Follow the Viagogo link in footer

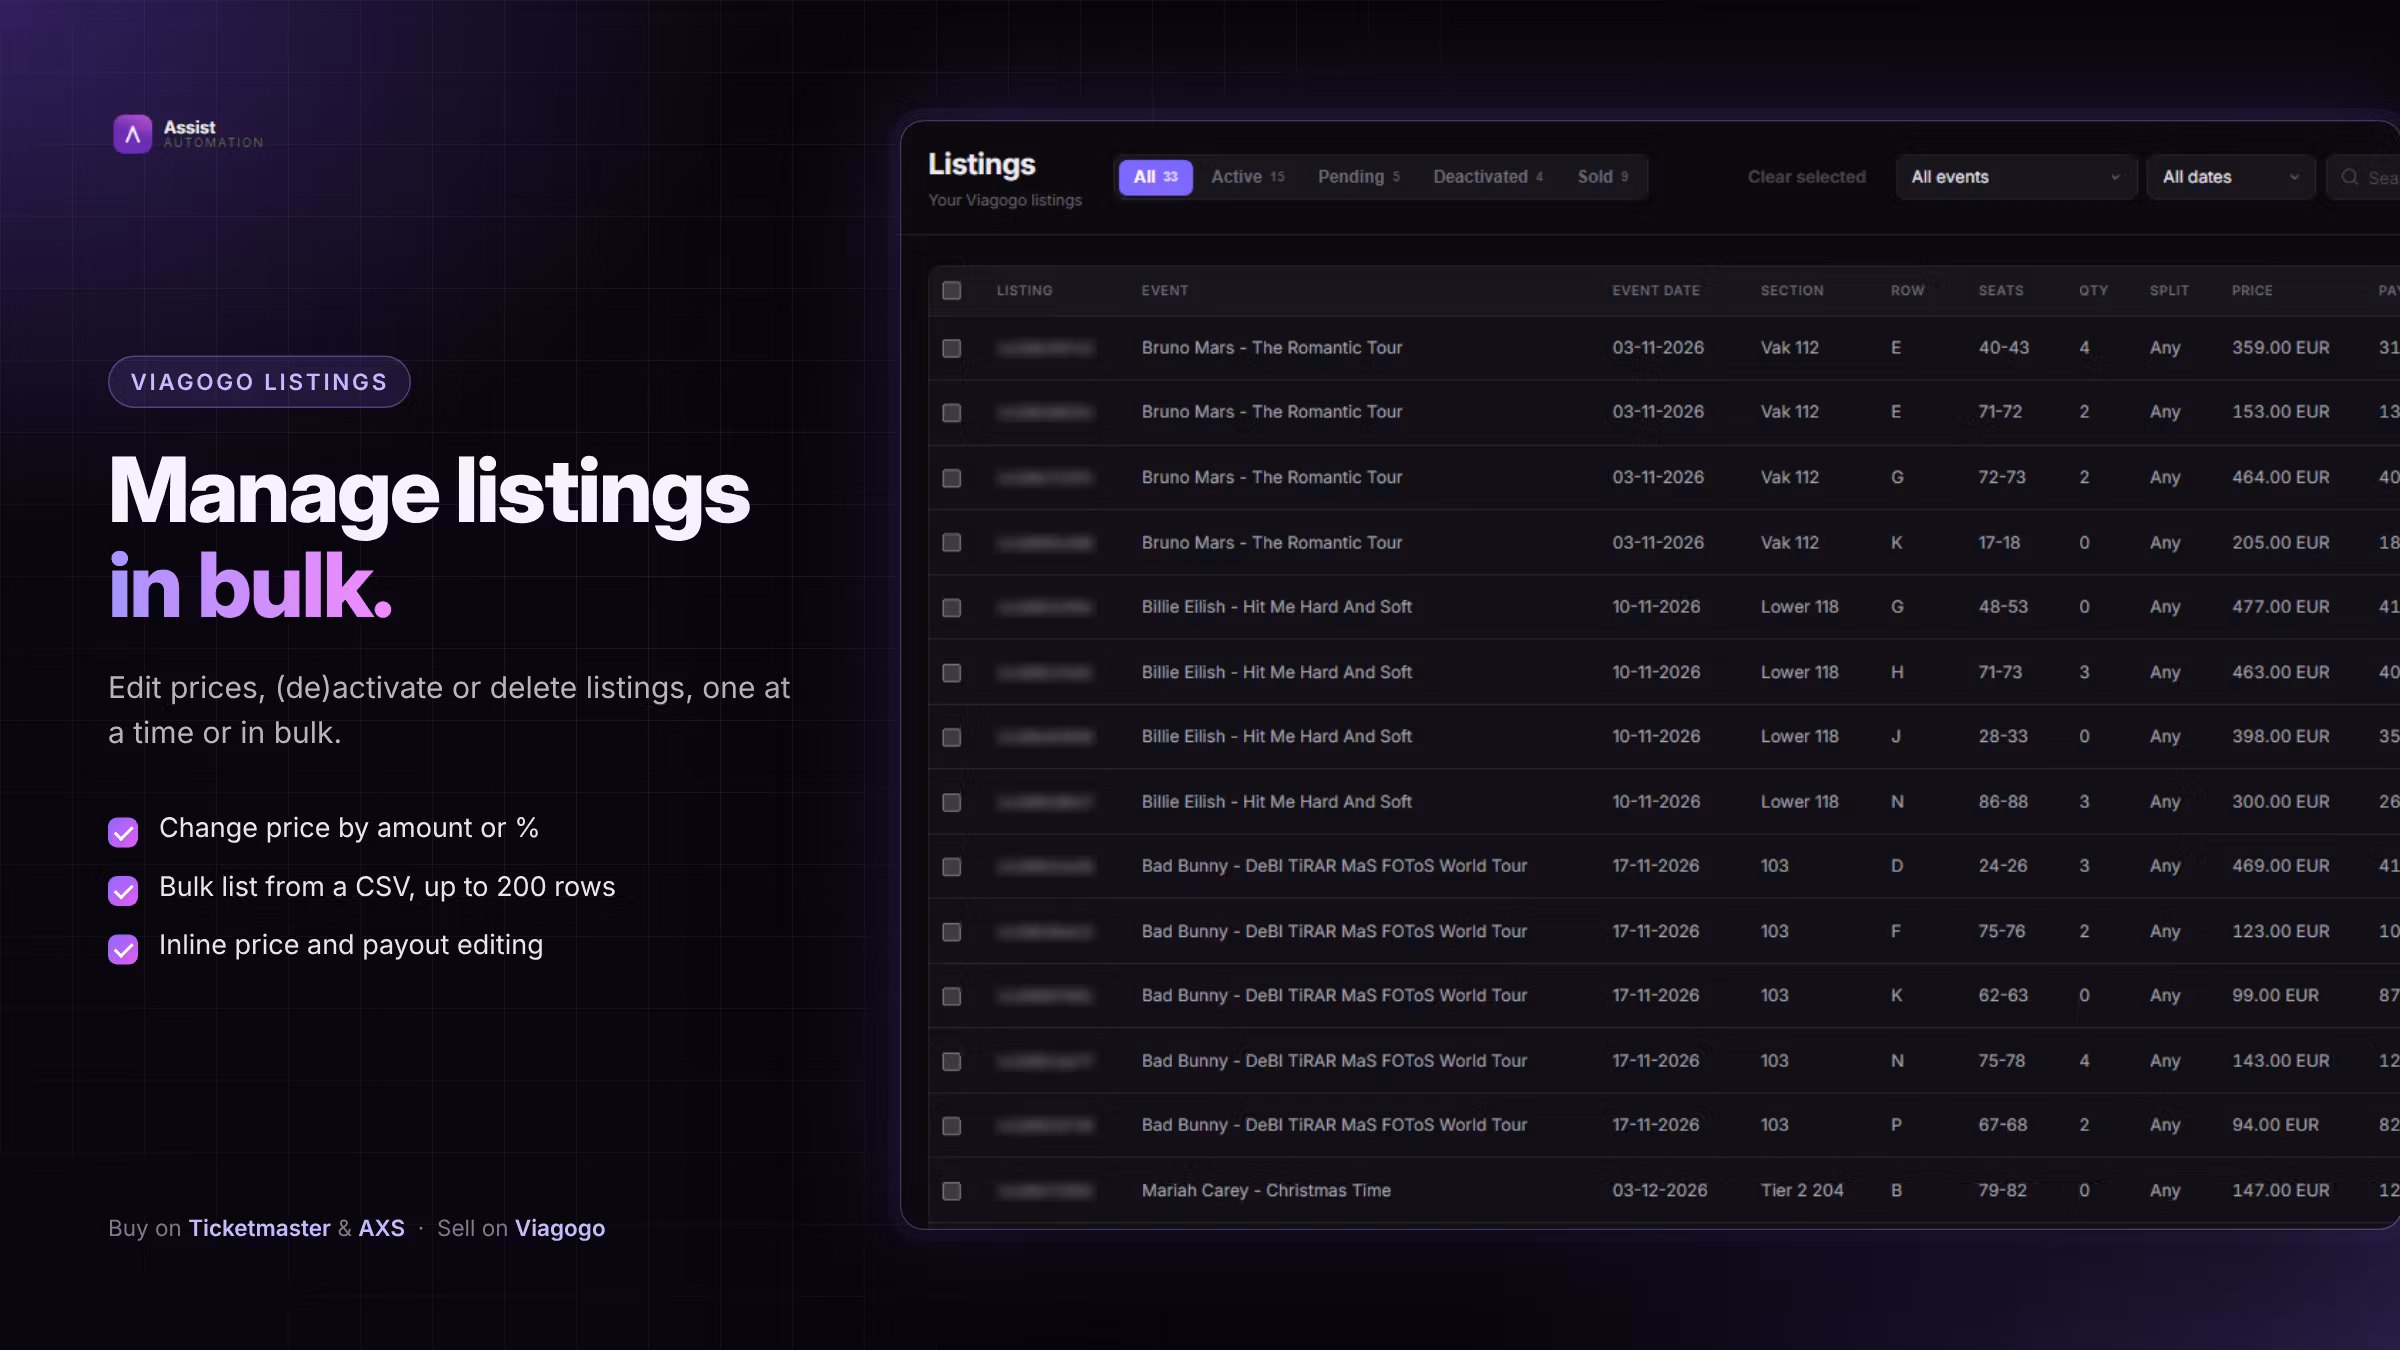click(x=560, y=1229)
